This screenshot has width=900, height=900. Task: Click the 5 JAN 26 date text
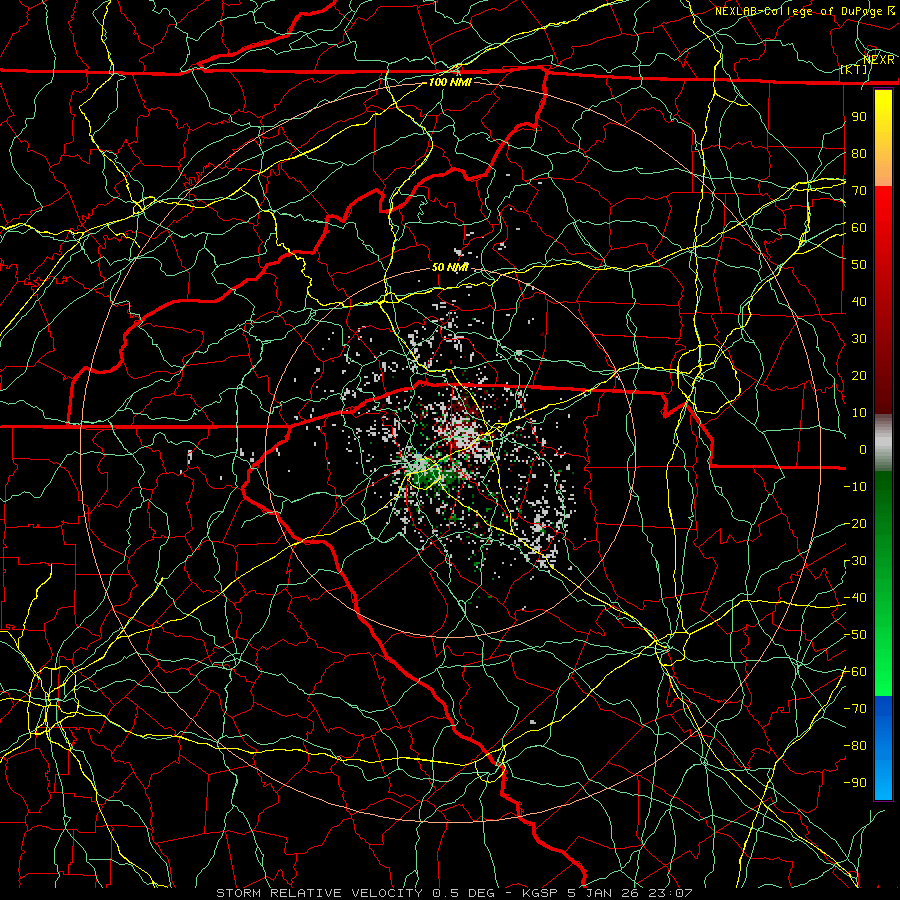(x=603, y=893)
